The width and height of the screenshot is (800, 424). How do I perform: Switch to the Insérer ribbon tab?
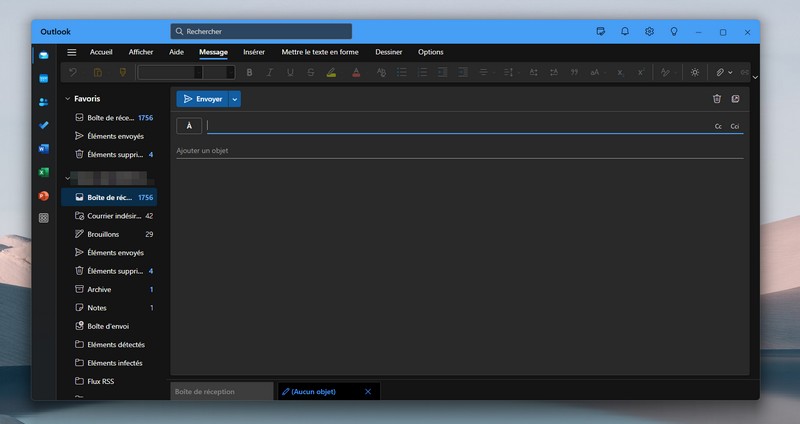254,52
